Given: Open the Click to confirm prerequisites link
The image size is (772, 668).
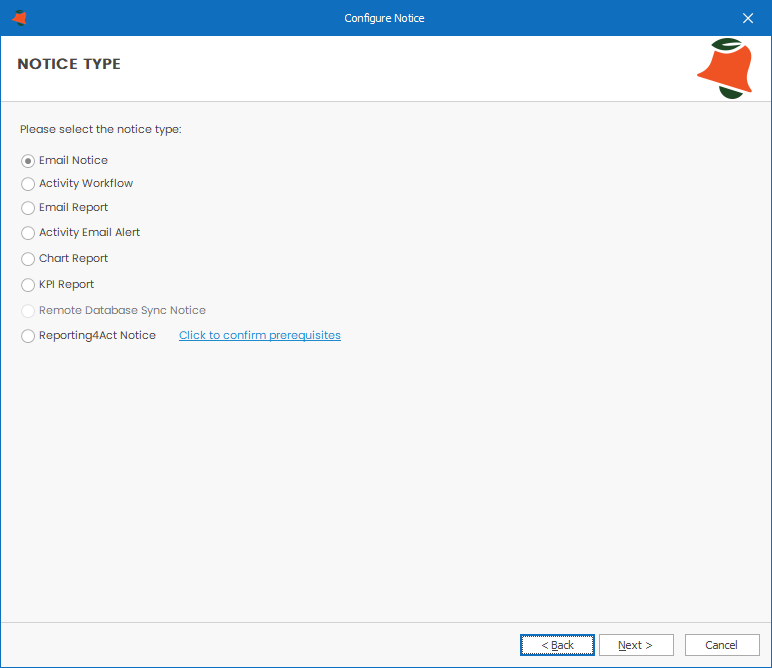Looking at the screenshot, I should pyautogui.click(x=259, y=335).
